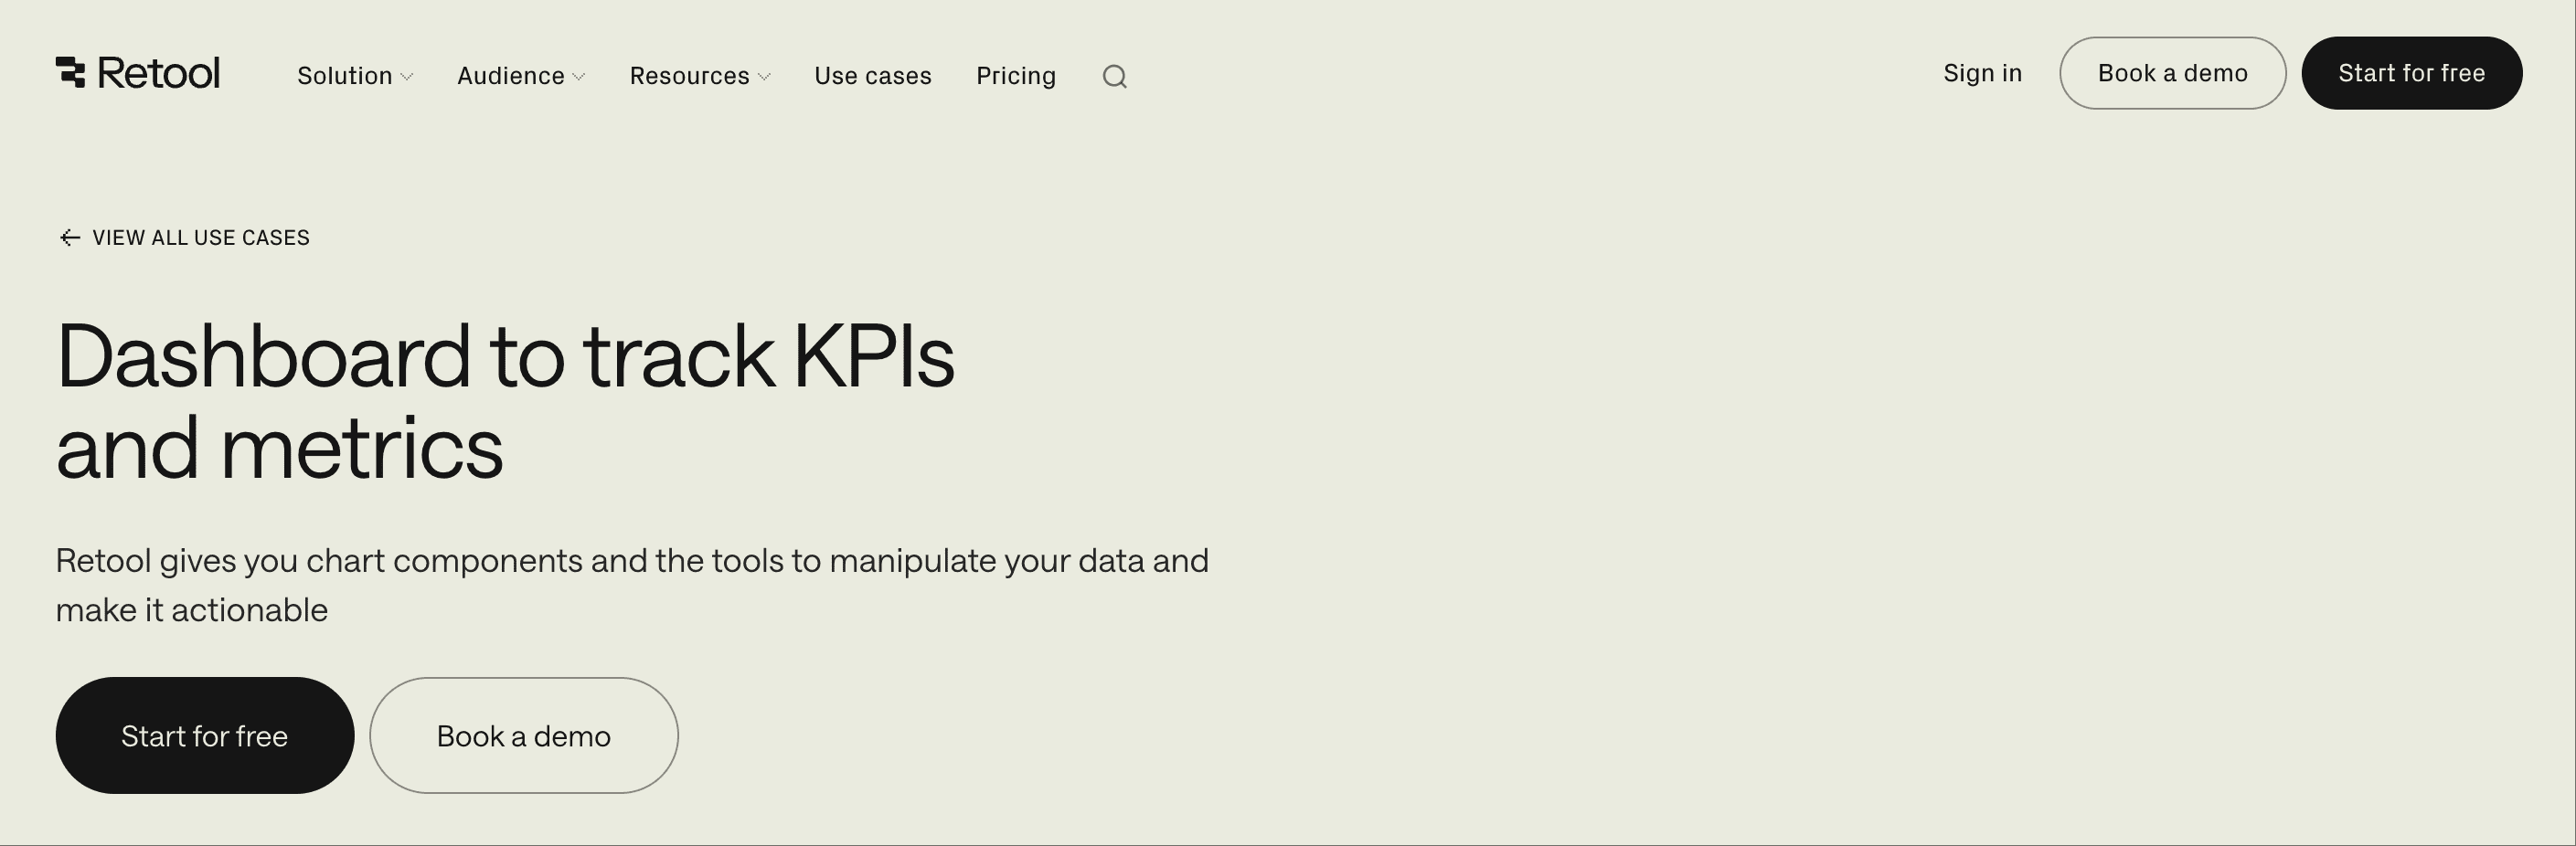Expand the chevron next to Solution

point(407,77)
